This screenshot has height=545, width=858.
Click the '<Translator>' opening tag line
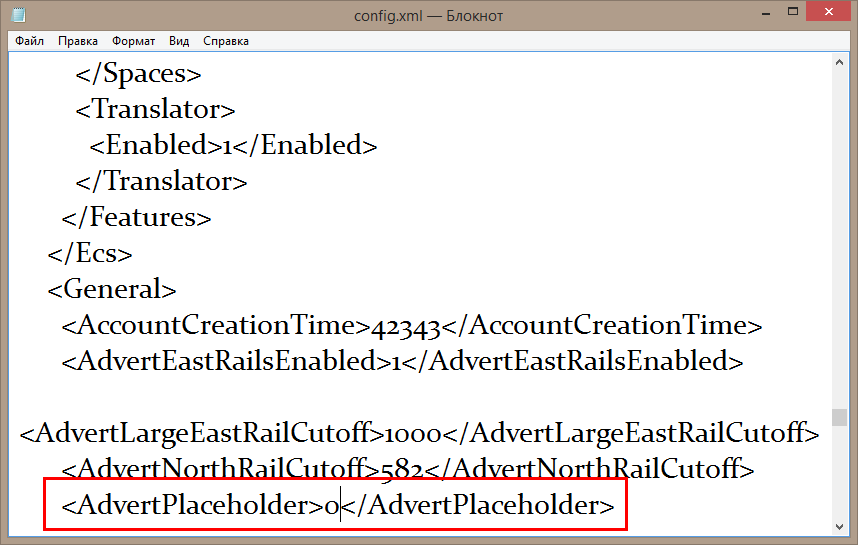tap(155, 109)
